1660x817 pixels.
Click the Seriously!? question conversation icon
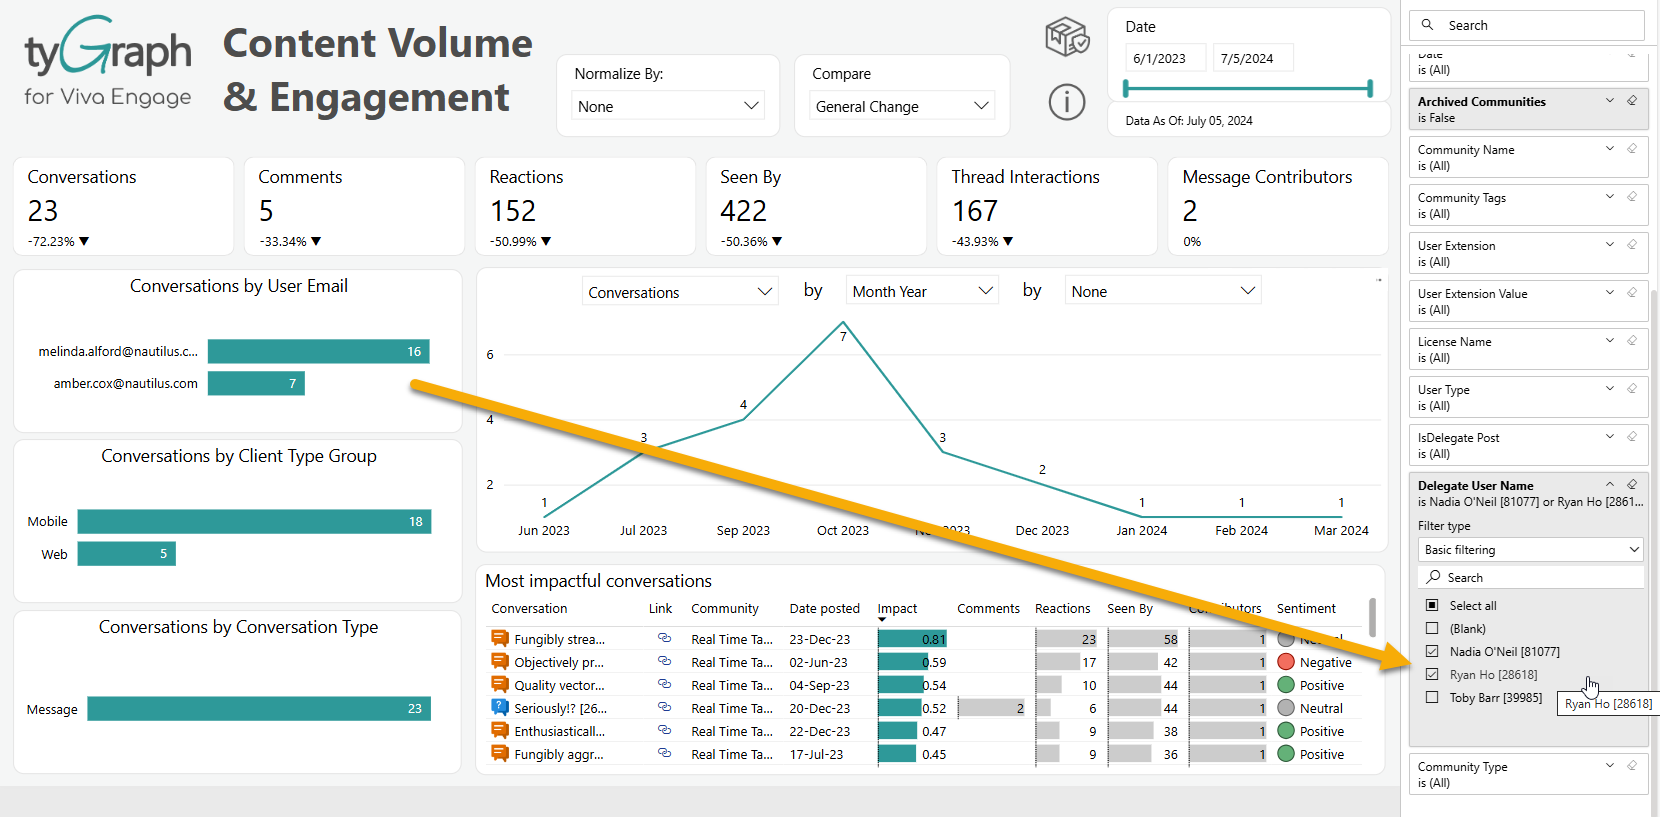pyautogui.click(x=500, y=707)
